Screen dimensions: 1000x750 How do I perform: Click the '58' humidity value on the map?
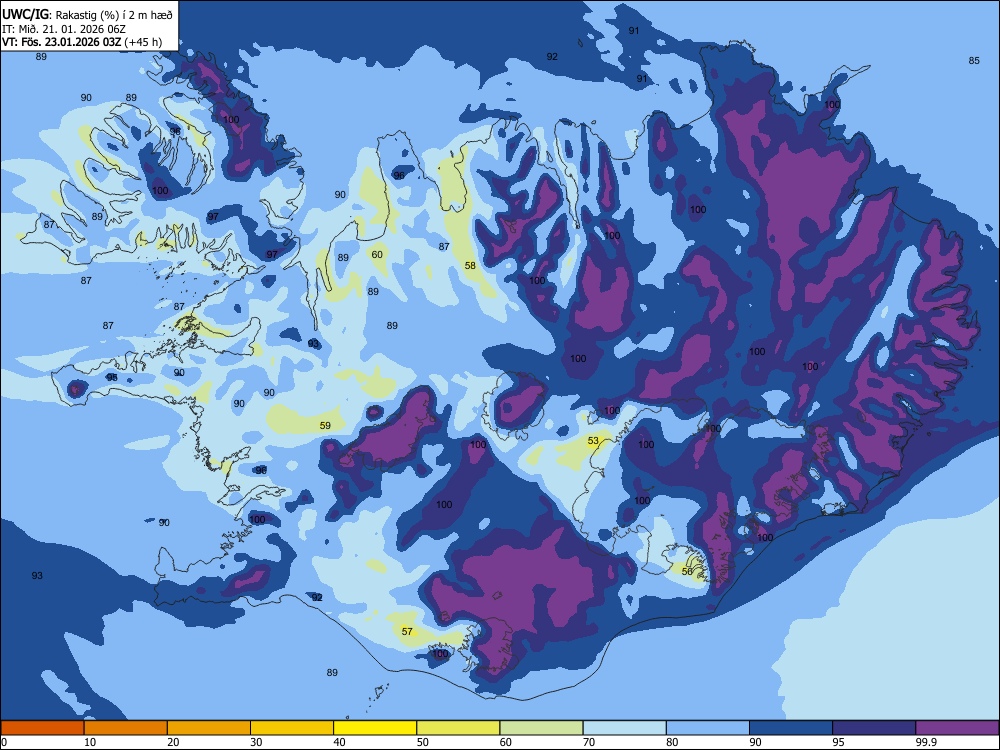point(470,265)
